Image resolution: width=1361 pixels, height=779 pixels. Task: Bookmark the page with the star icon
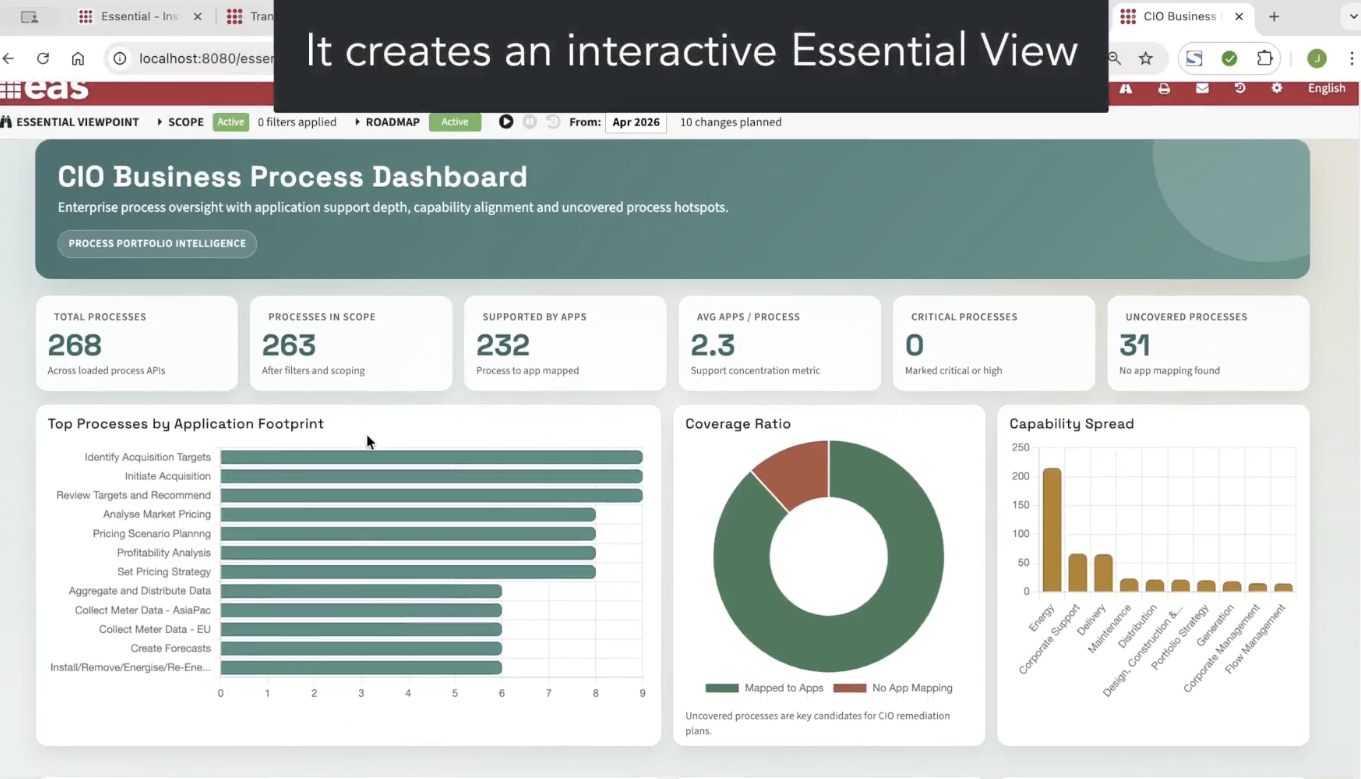click(x=1146, y=58)
